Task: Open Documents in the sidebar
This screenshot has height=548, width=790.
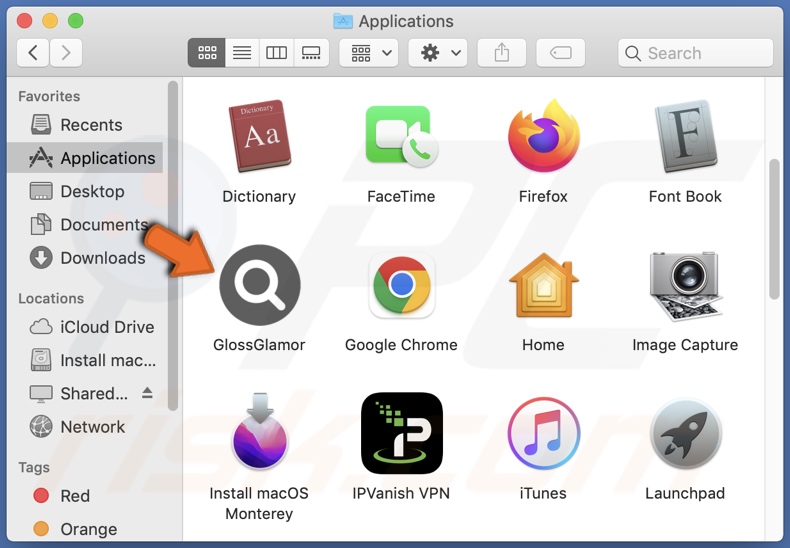Action: [85, 225]
